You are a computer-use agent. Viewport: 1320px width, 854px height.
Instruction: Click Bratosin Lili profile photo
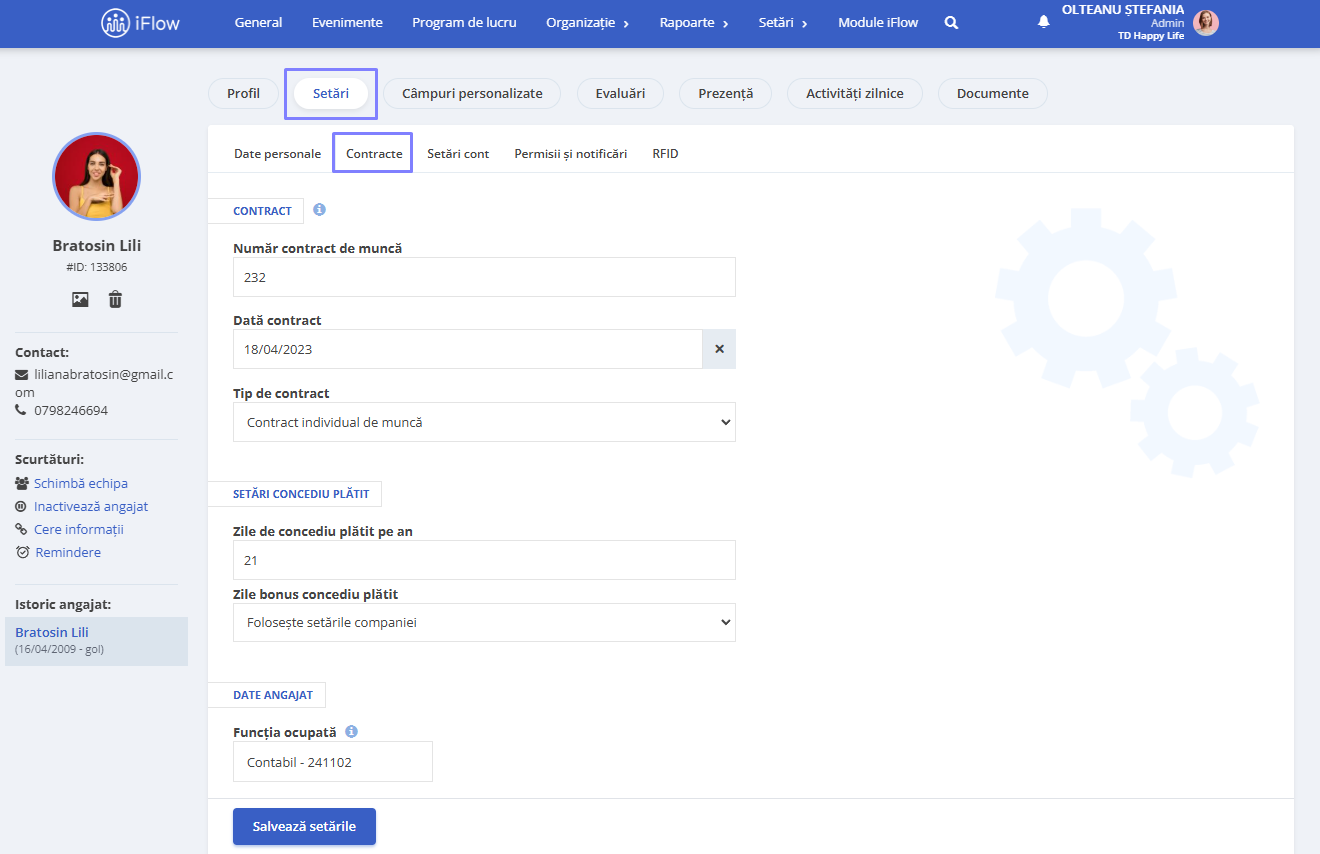click(x=97, y=177)
